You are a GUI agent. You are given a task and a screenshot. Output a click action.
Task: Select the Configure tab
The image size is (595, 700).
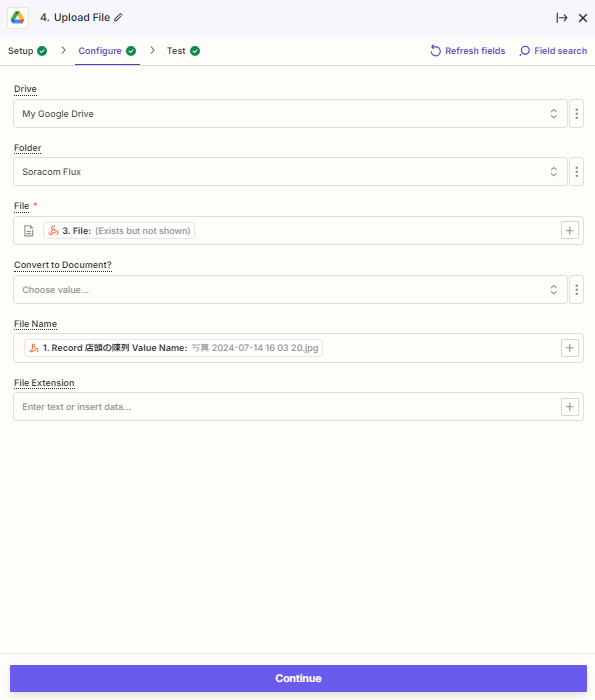click(x=107, y=51)
